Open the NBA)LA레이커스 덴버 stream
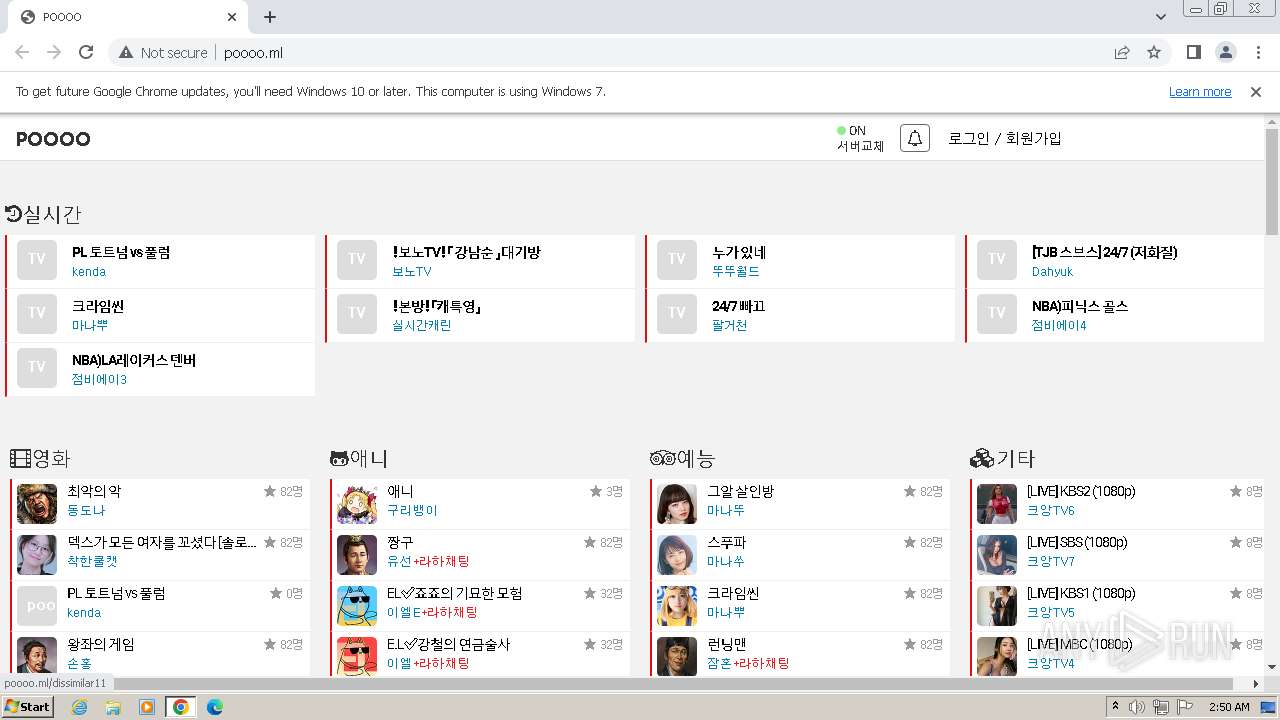 point(134,360)
